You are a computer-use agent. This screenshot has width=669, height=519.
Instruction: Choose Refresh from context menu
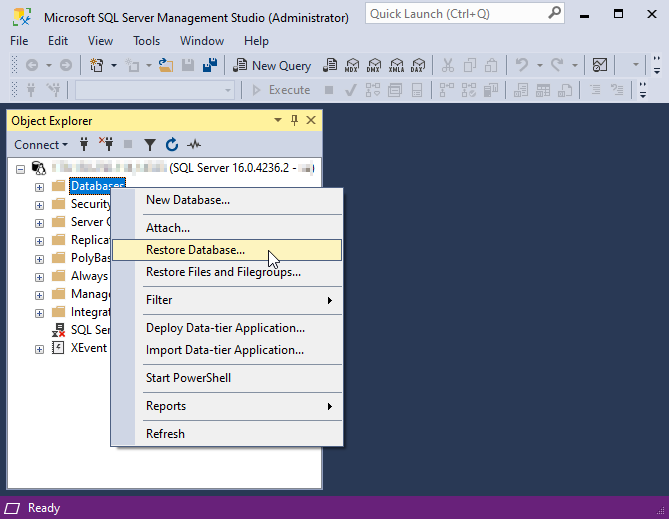[227, 434]
